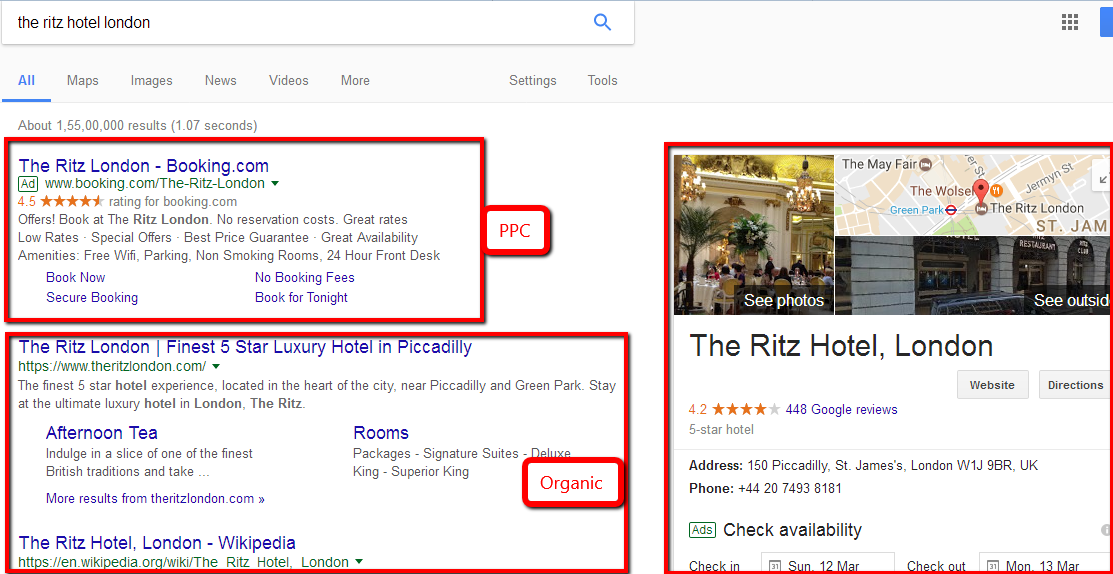The image size is (1113, 574).
Task: Switch to the Images search tab
Action: click(151, 81)
